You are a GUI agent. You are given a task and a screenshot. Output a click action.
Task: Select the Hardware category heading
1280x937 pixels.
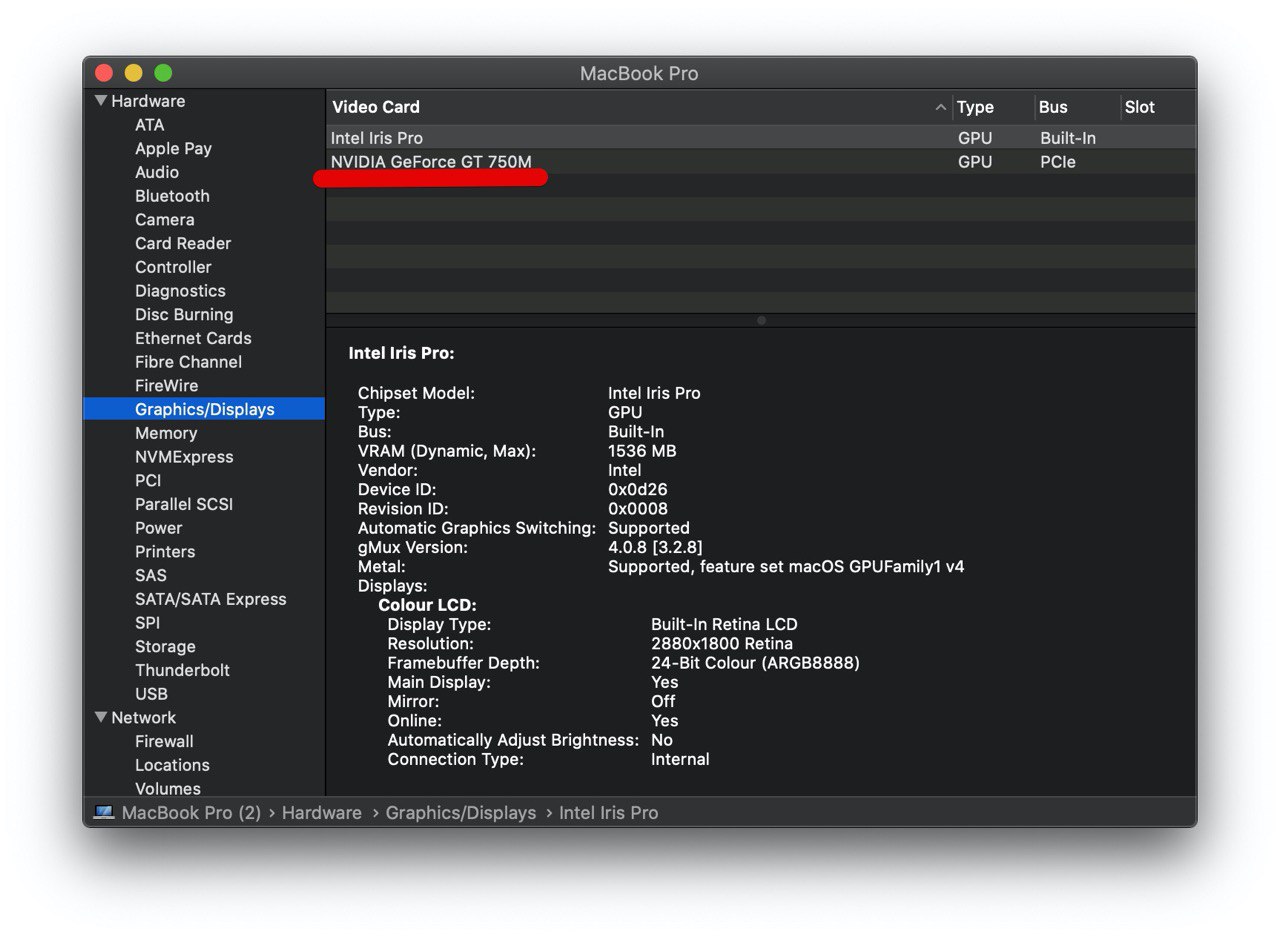click(x=148, y=101)
